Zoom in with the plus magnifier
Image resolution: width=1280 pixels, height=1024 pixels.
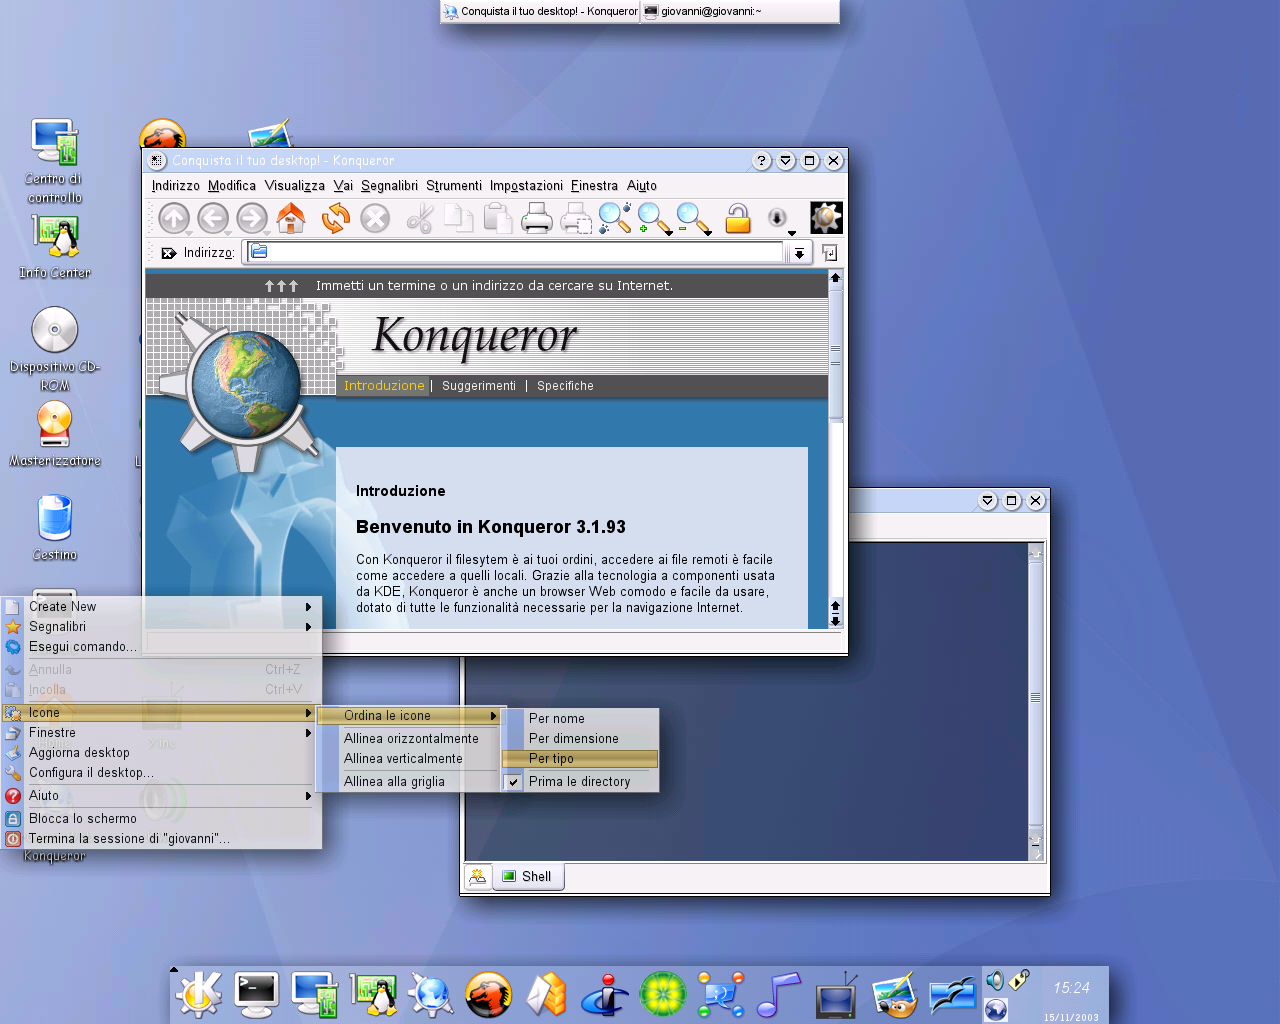[x=654, y=218]
